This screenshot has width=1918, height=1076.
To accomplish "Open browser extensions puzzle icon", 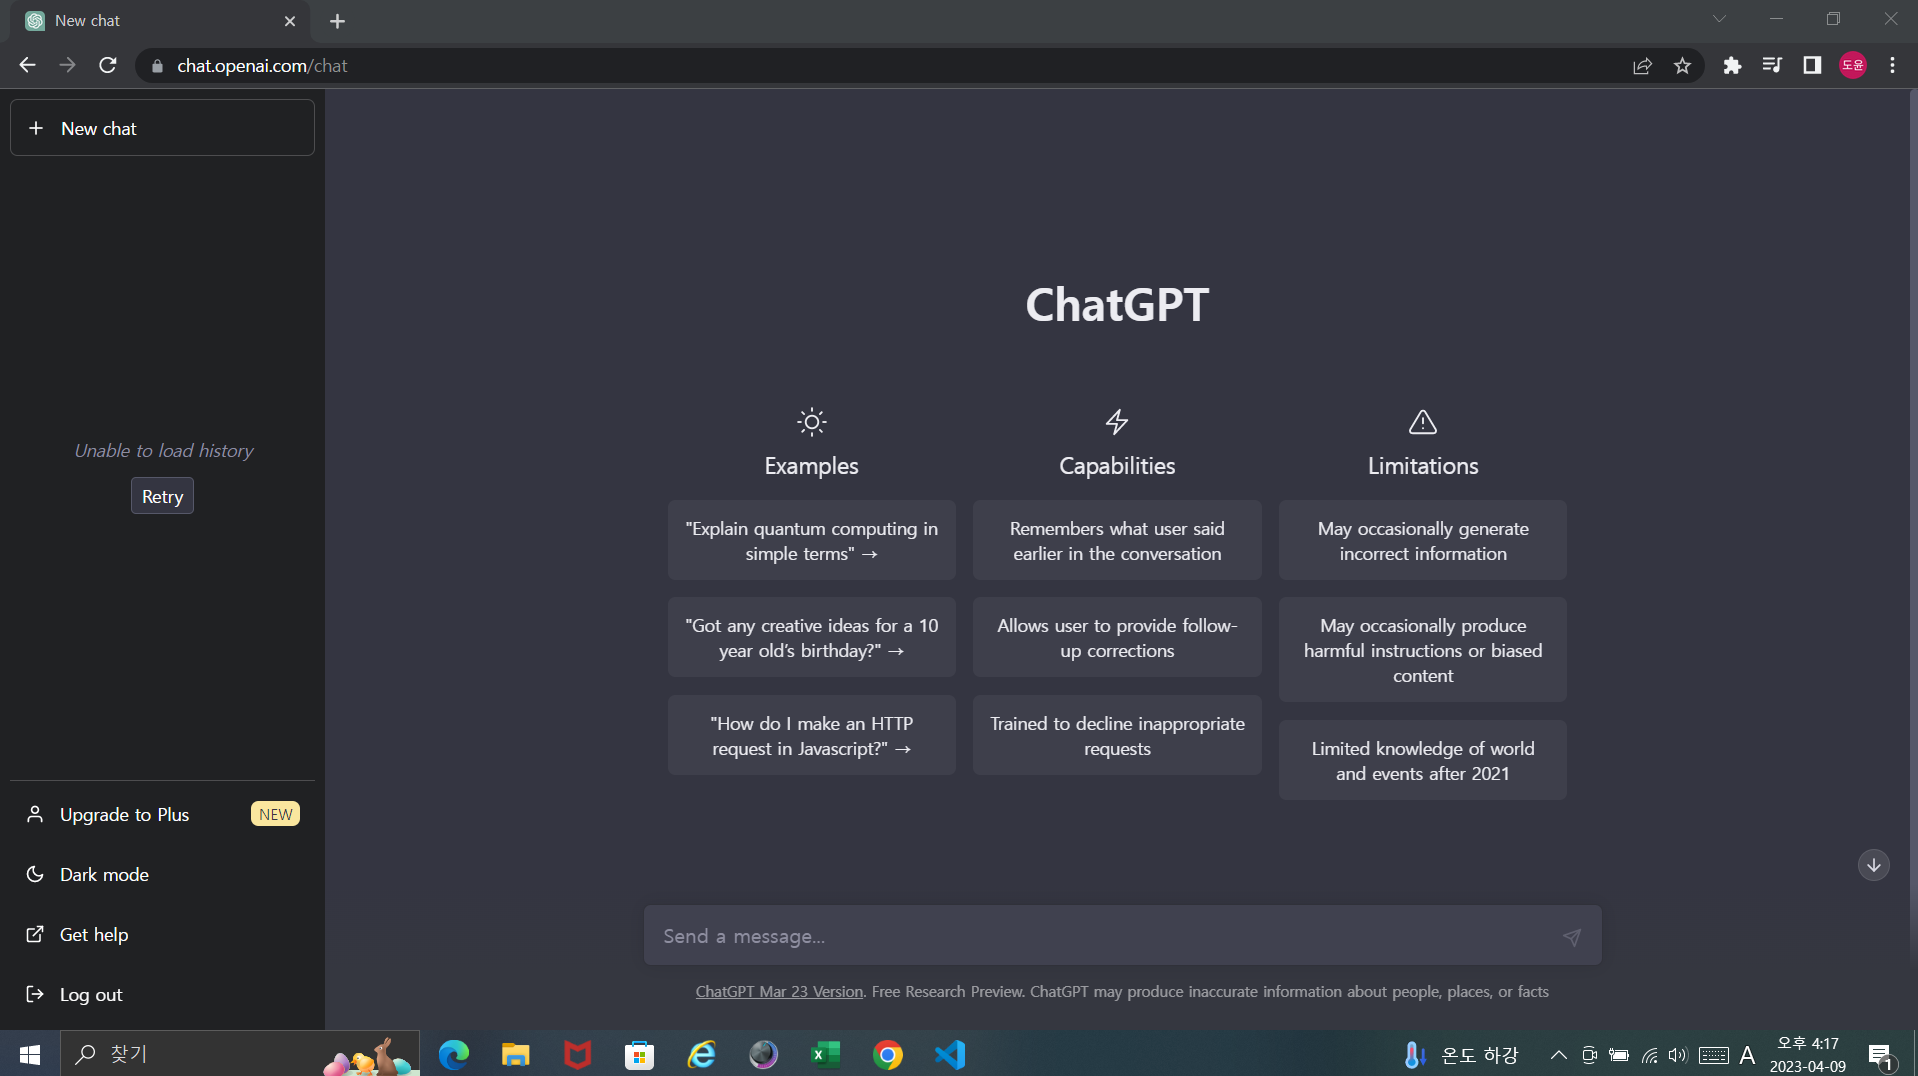I will [1732, 66].
